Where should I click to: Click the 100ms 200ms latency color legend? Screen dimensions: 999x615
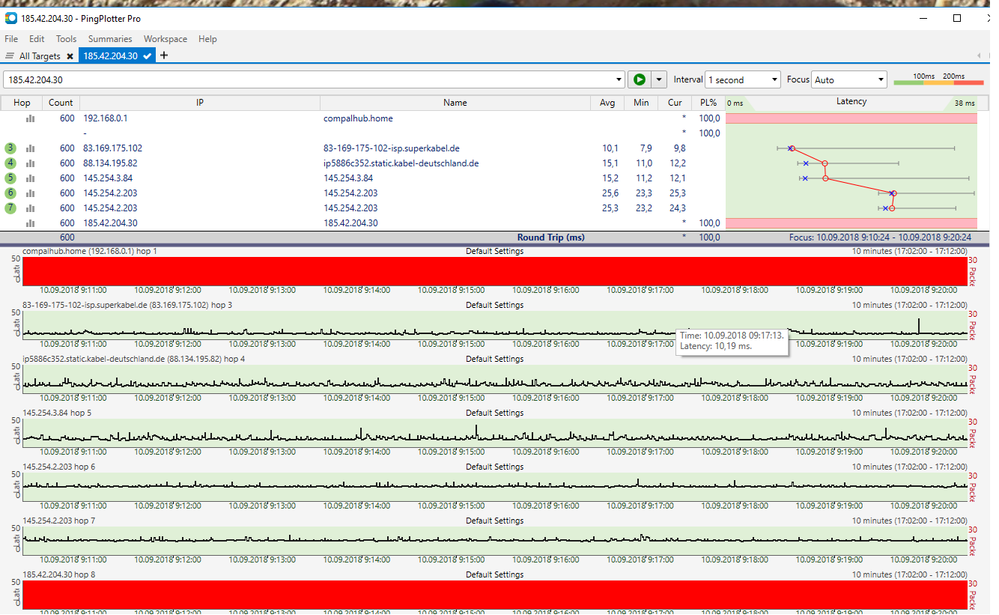point(939,80)
